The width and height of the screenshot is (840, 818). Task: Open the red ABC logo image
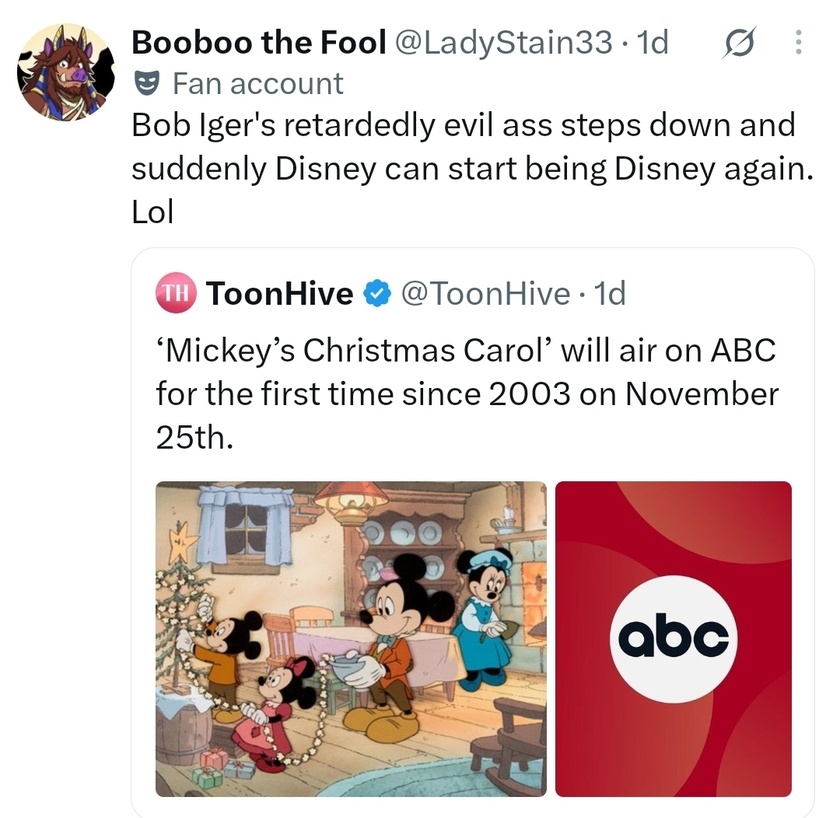click(x=673, y=639)
